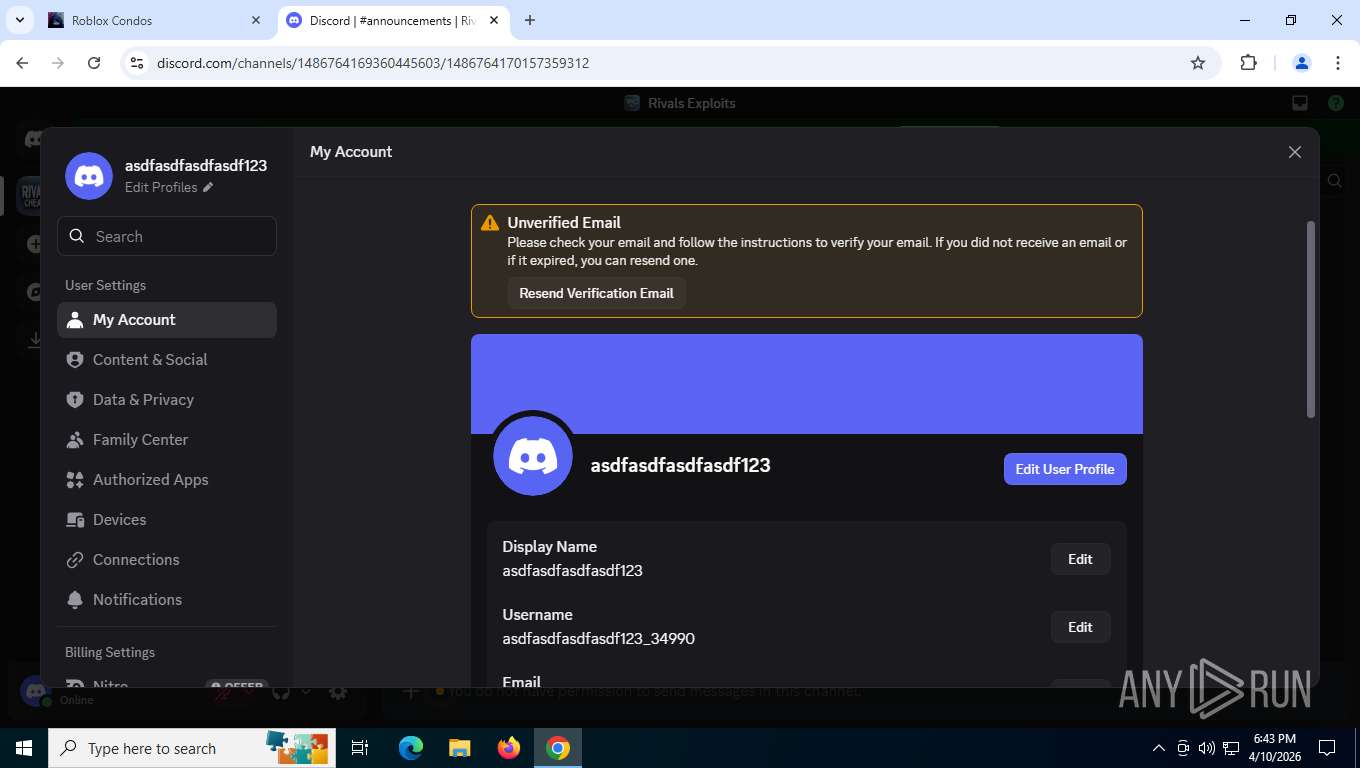This screenshot has height=768, width=1360.
Task: Click the Chrome icon on the taskbar
Action: coord(558,748)
